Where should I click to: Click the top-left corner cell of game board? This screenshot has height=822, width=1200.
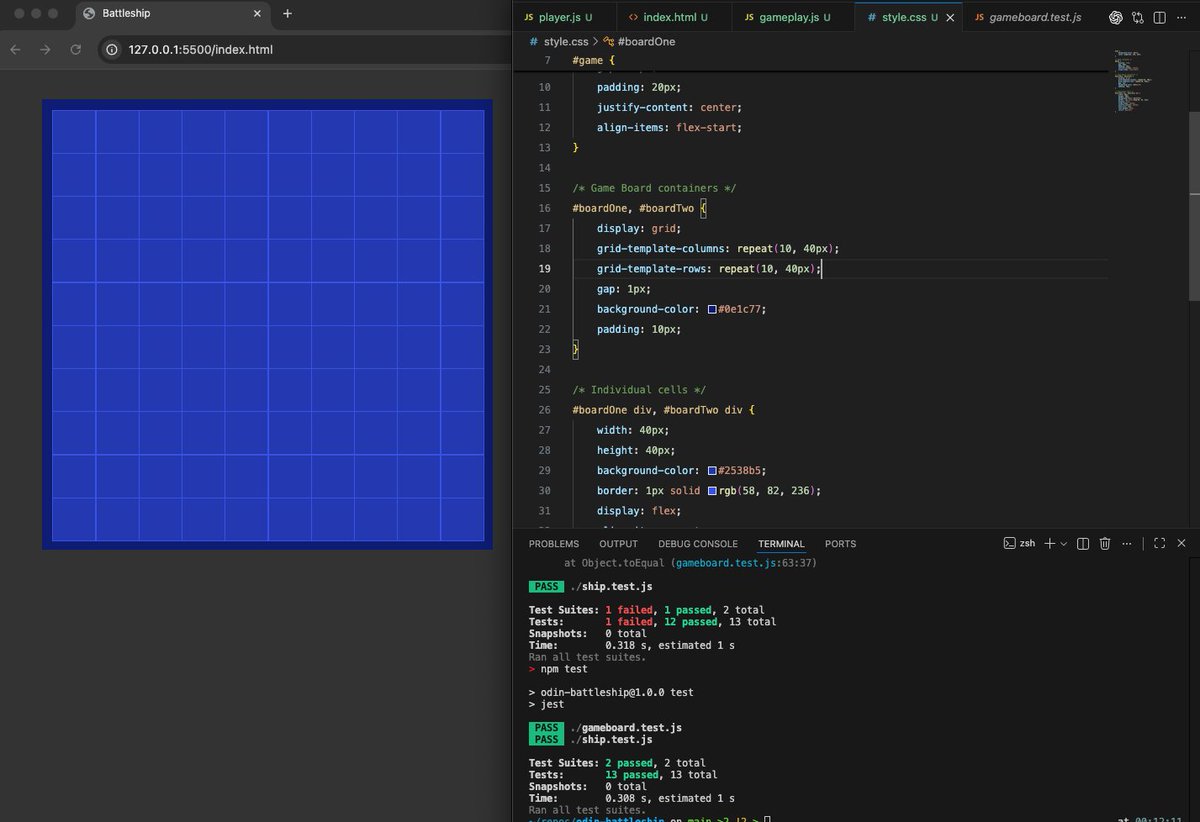(74, 131)
